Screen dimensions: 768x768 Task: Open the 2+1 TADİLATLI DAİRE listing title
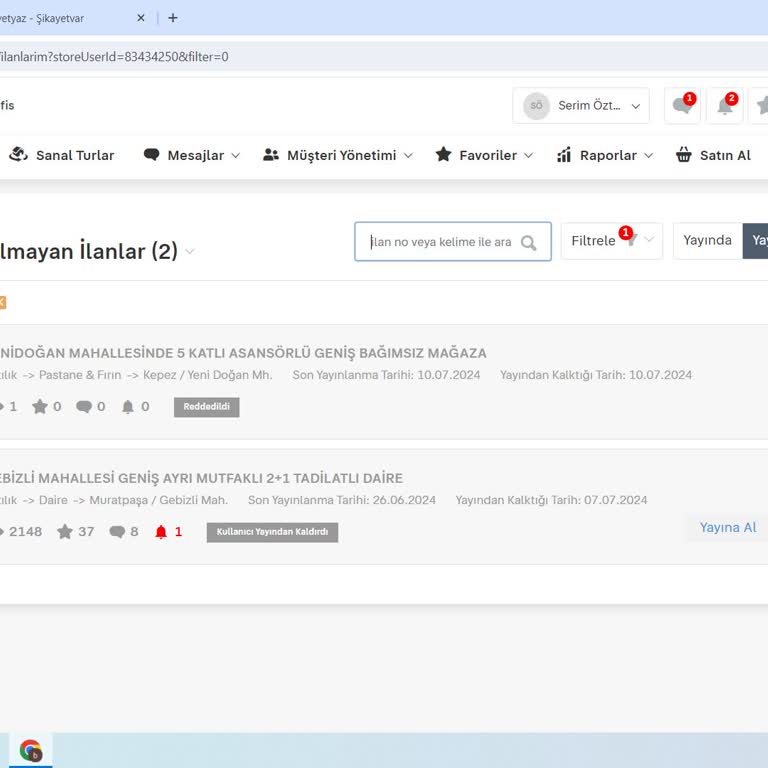201,478
